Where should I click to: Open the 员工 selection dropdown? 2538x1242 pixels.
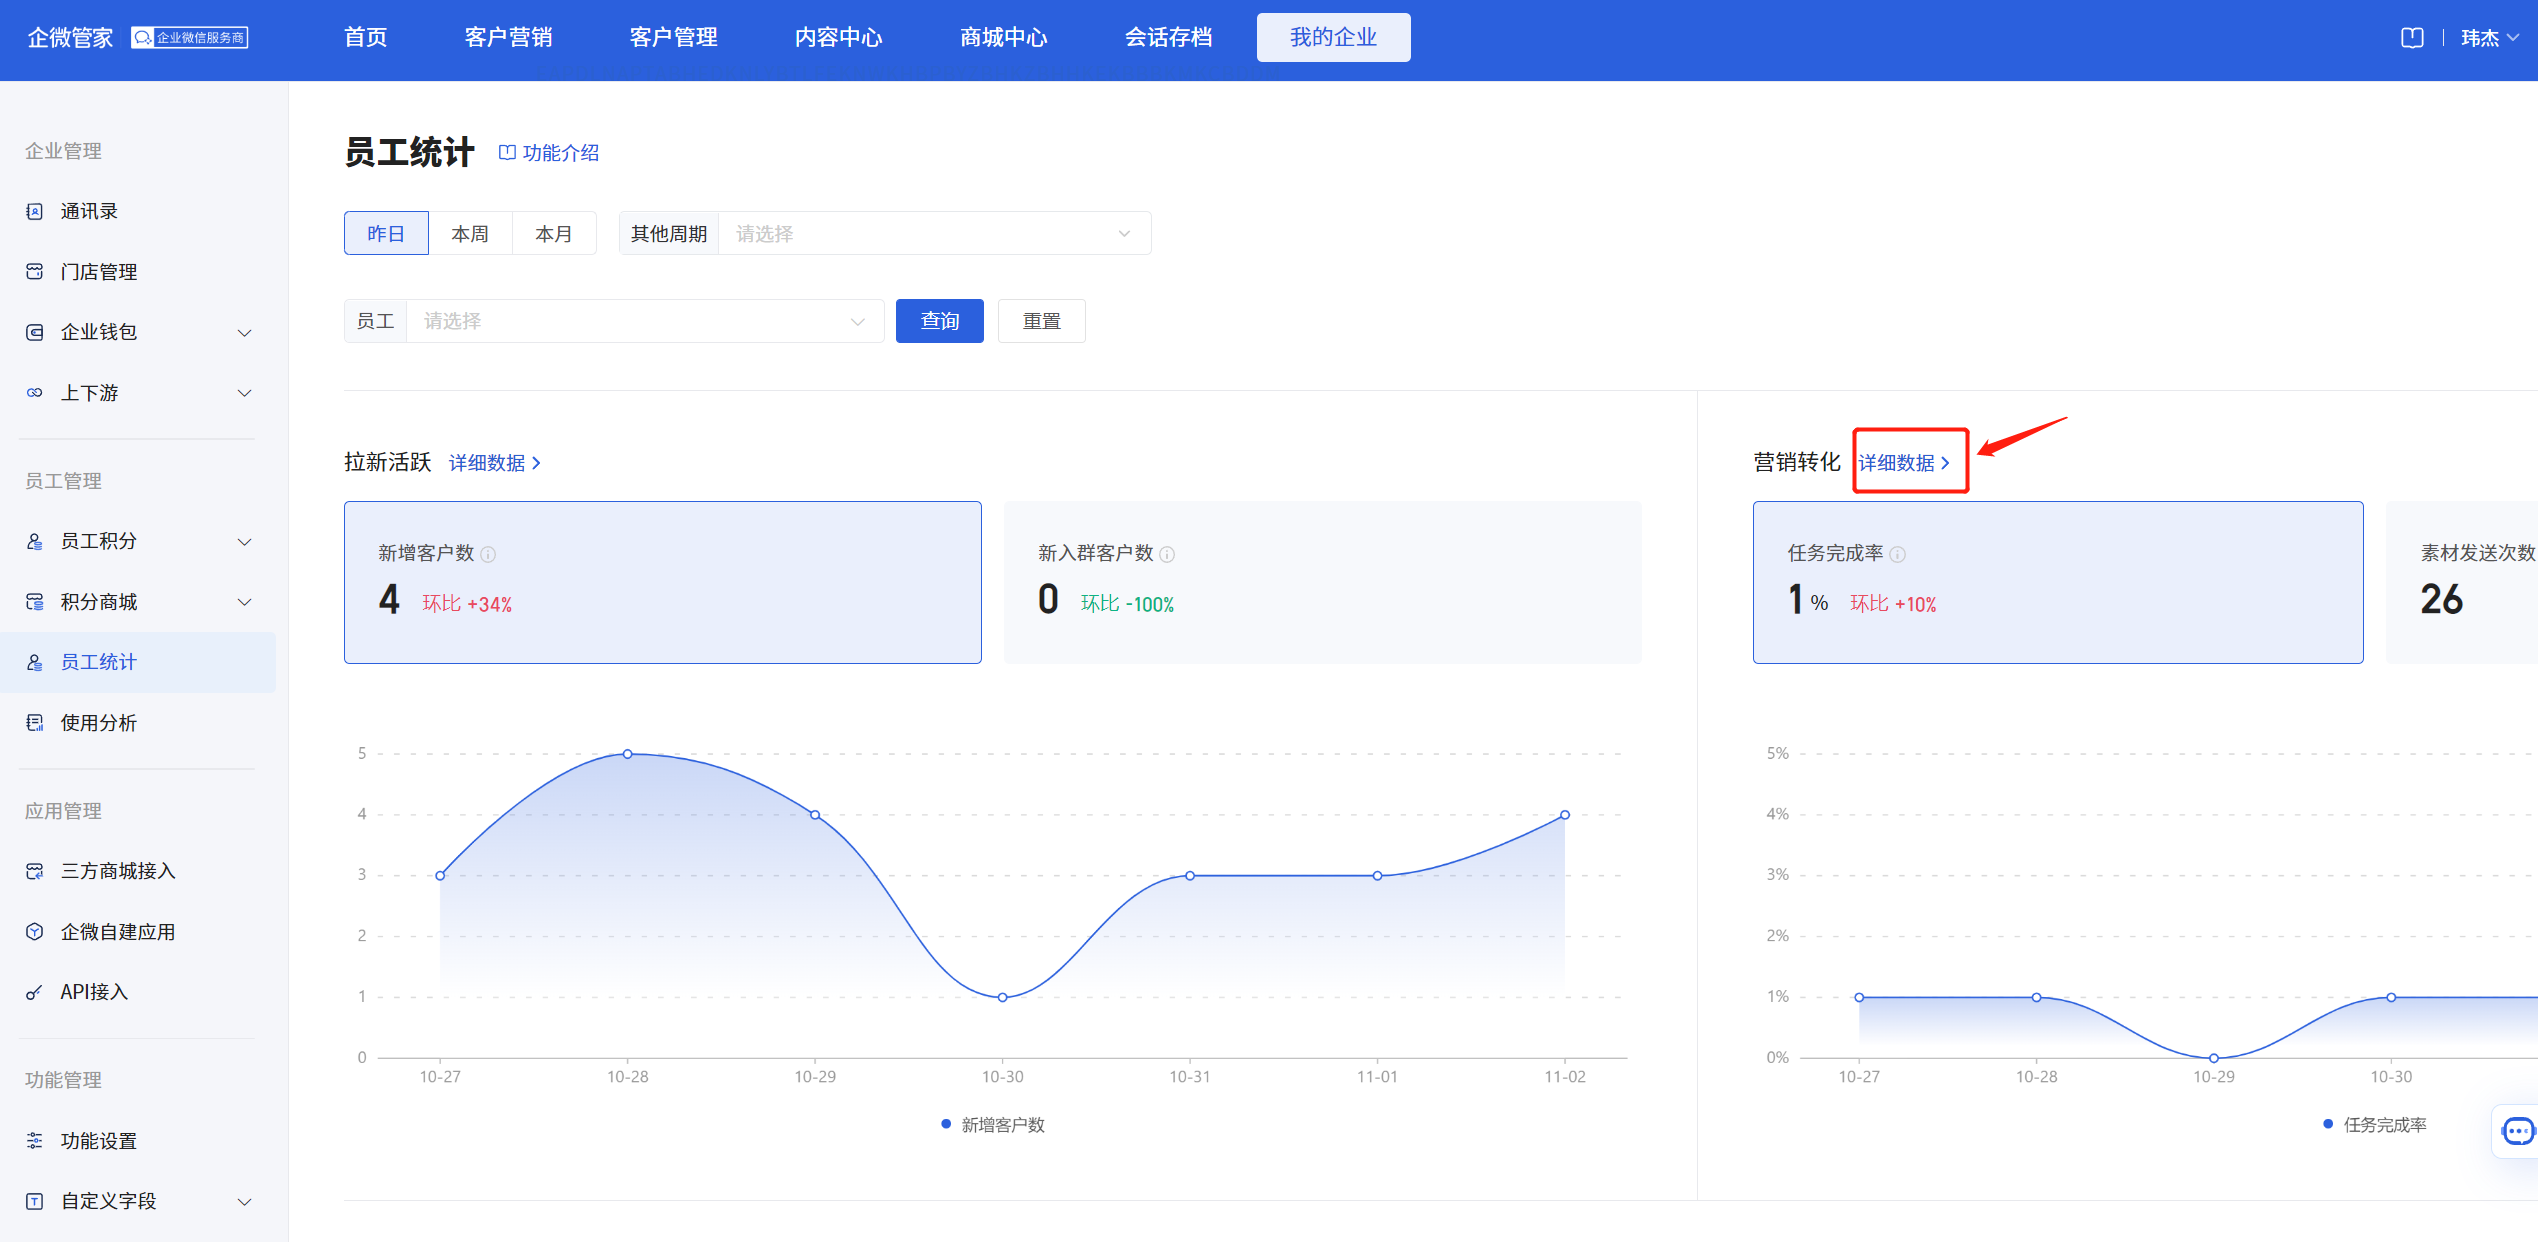coord(645,321)
